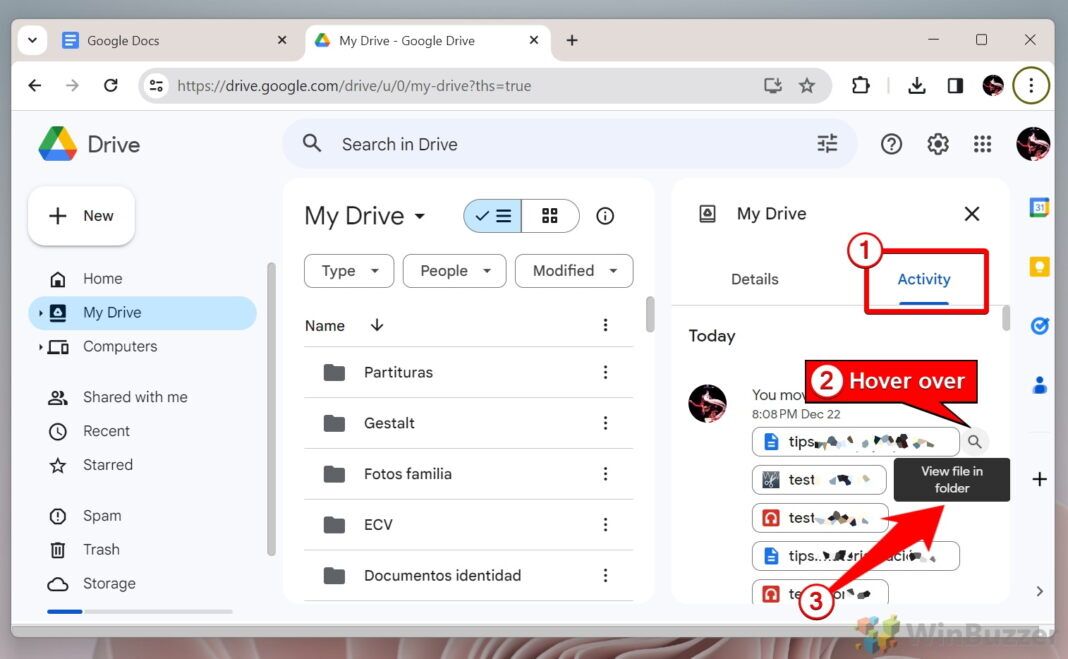This screenshot has height=659, width=1068.
Task: Expand the Computers tree arrow
Action: tap(40, 347)
